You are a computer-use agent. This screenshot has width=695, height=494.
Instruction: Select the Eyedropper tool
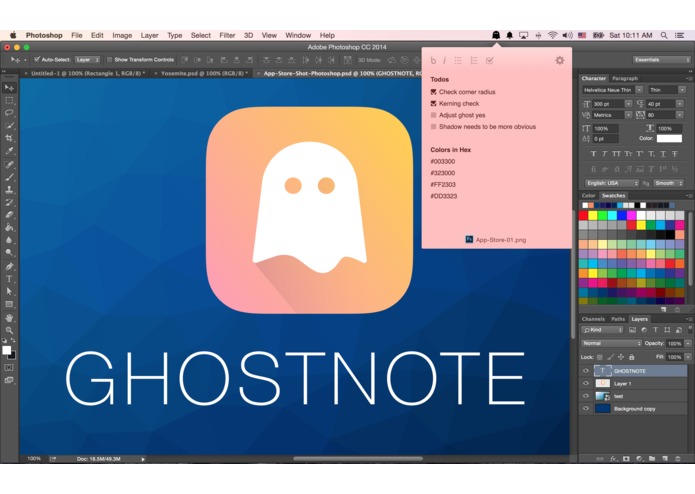[x=9, y=151]
